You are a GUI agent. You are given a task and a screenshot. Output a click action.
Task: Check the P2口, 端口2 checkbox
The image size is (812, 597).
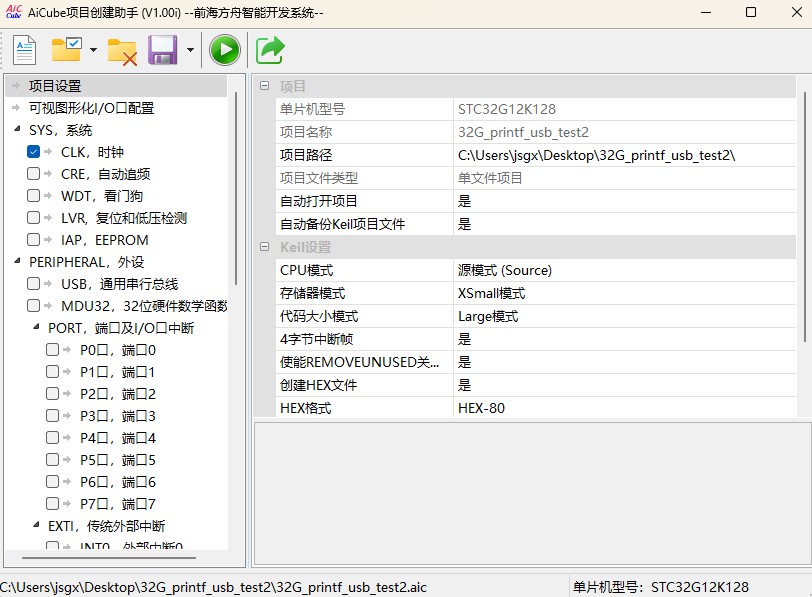click(52, 394)
